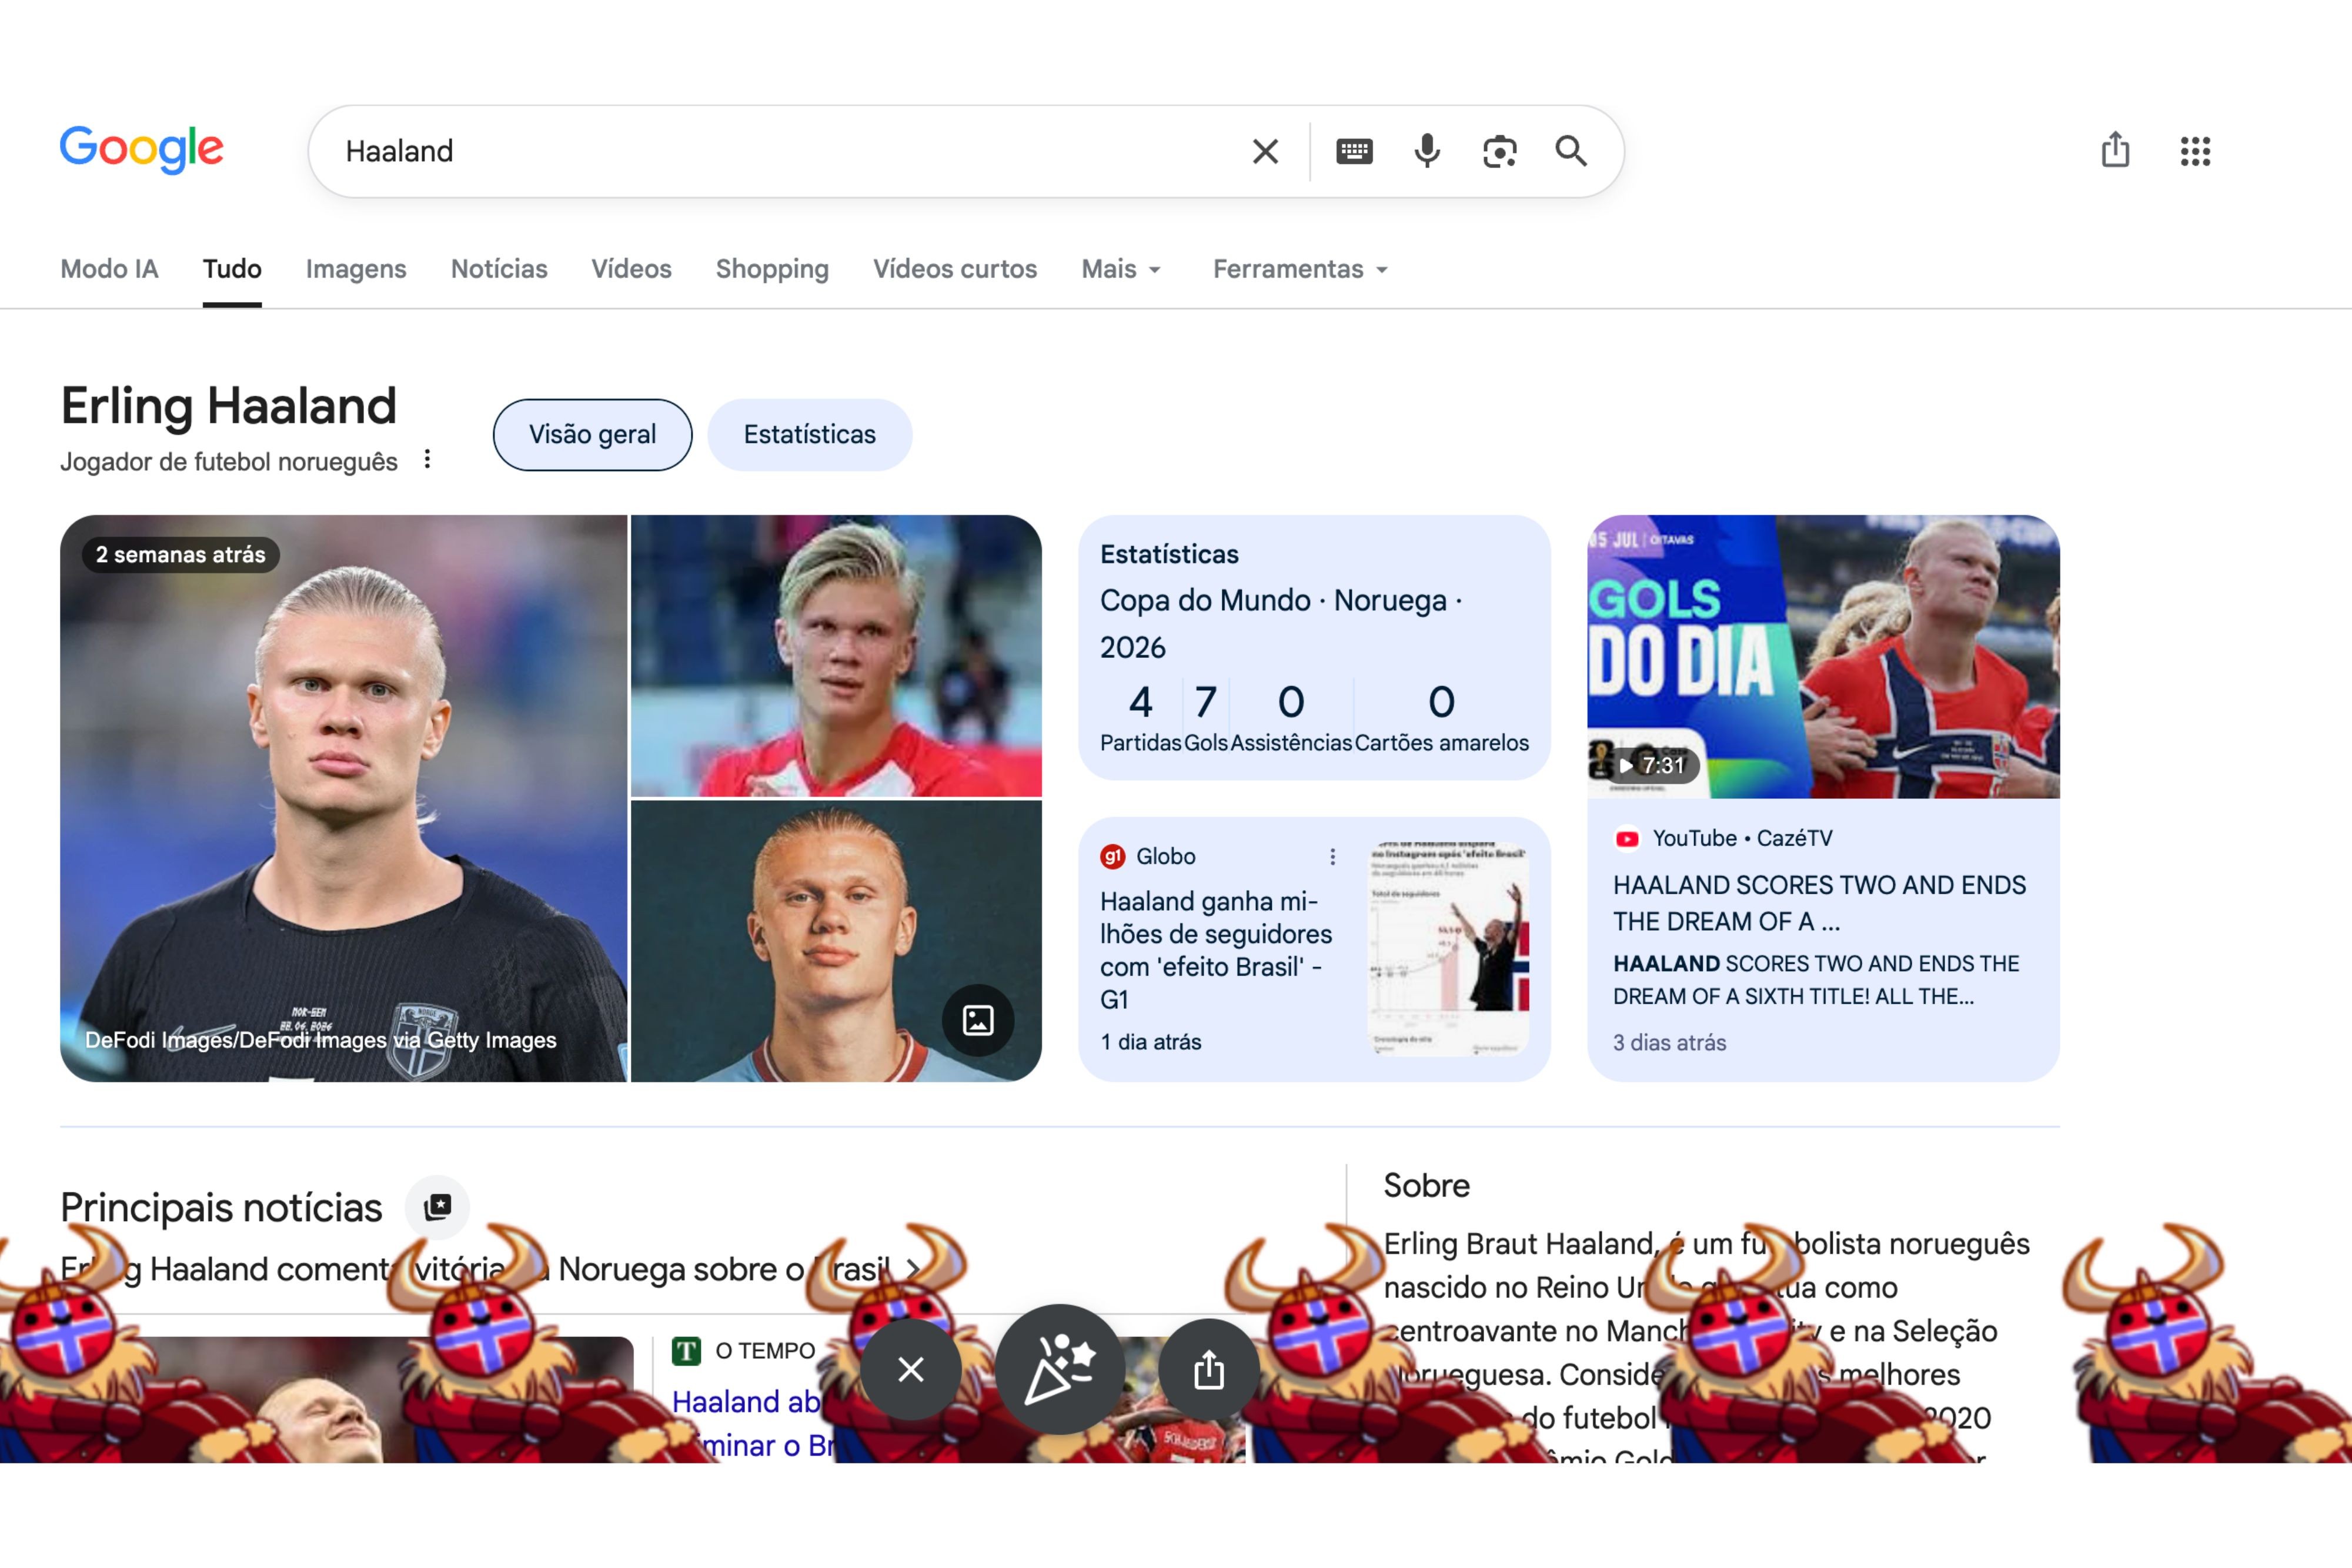
Task: Click the Google logo
Action: pyautogui.click(x=141, y=150)
